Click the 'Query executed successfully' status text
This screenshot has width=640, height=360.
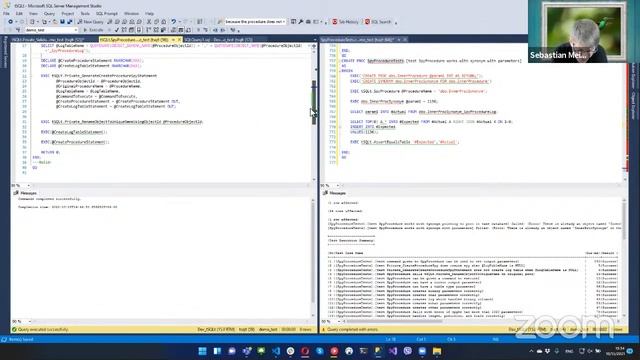point(43,329)
